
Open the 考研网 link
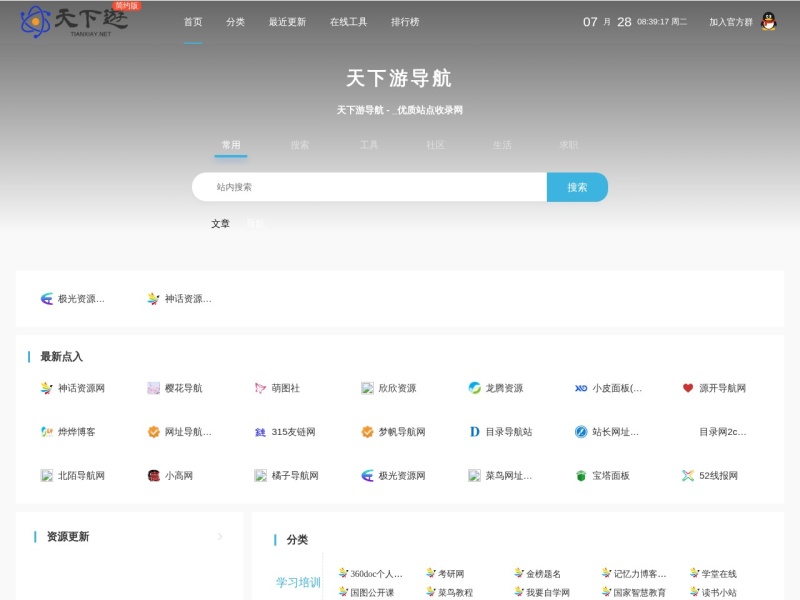click(x=451, y=574)
